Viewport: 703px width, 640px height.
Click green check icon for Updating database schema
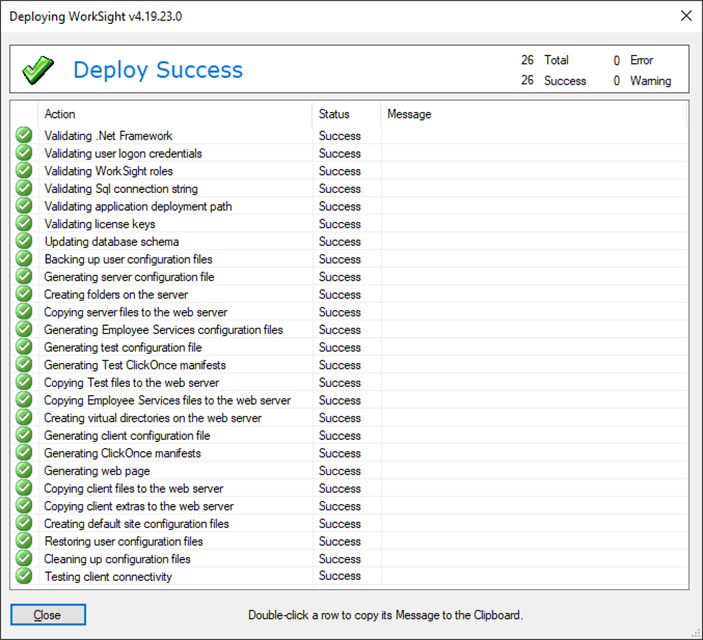tap(24, 242)
